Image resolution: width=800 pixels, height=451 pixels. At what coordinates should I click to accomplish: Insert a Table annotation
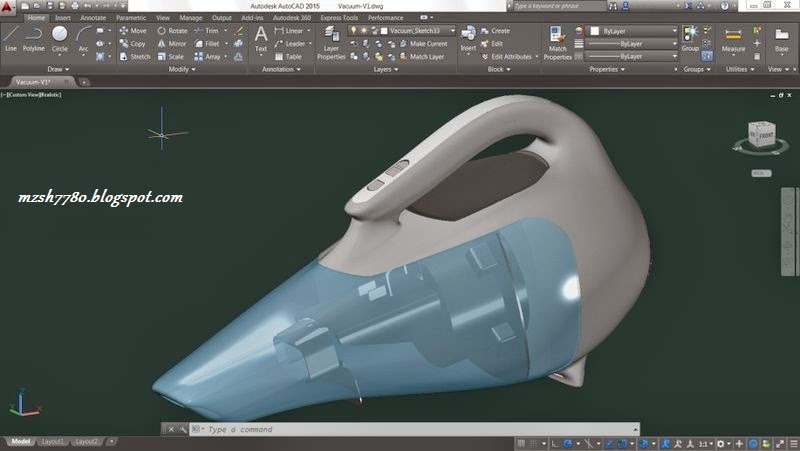pyautogui.click(x=288, y=57)
